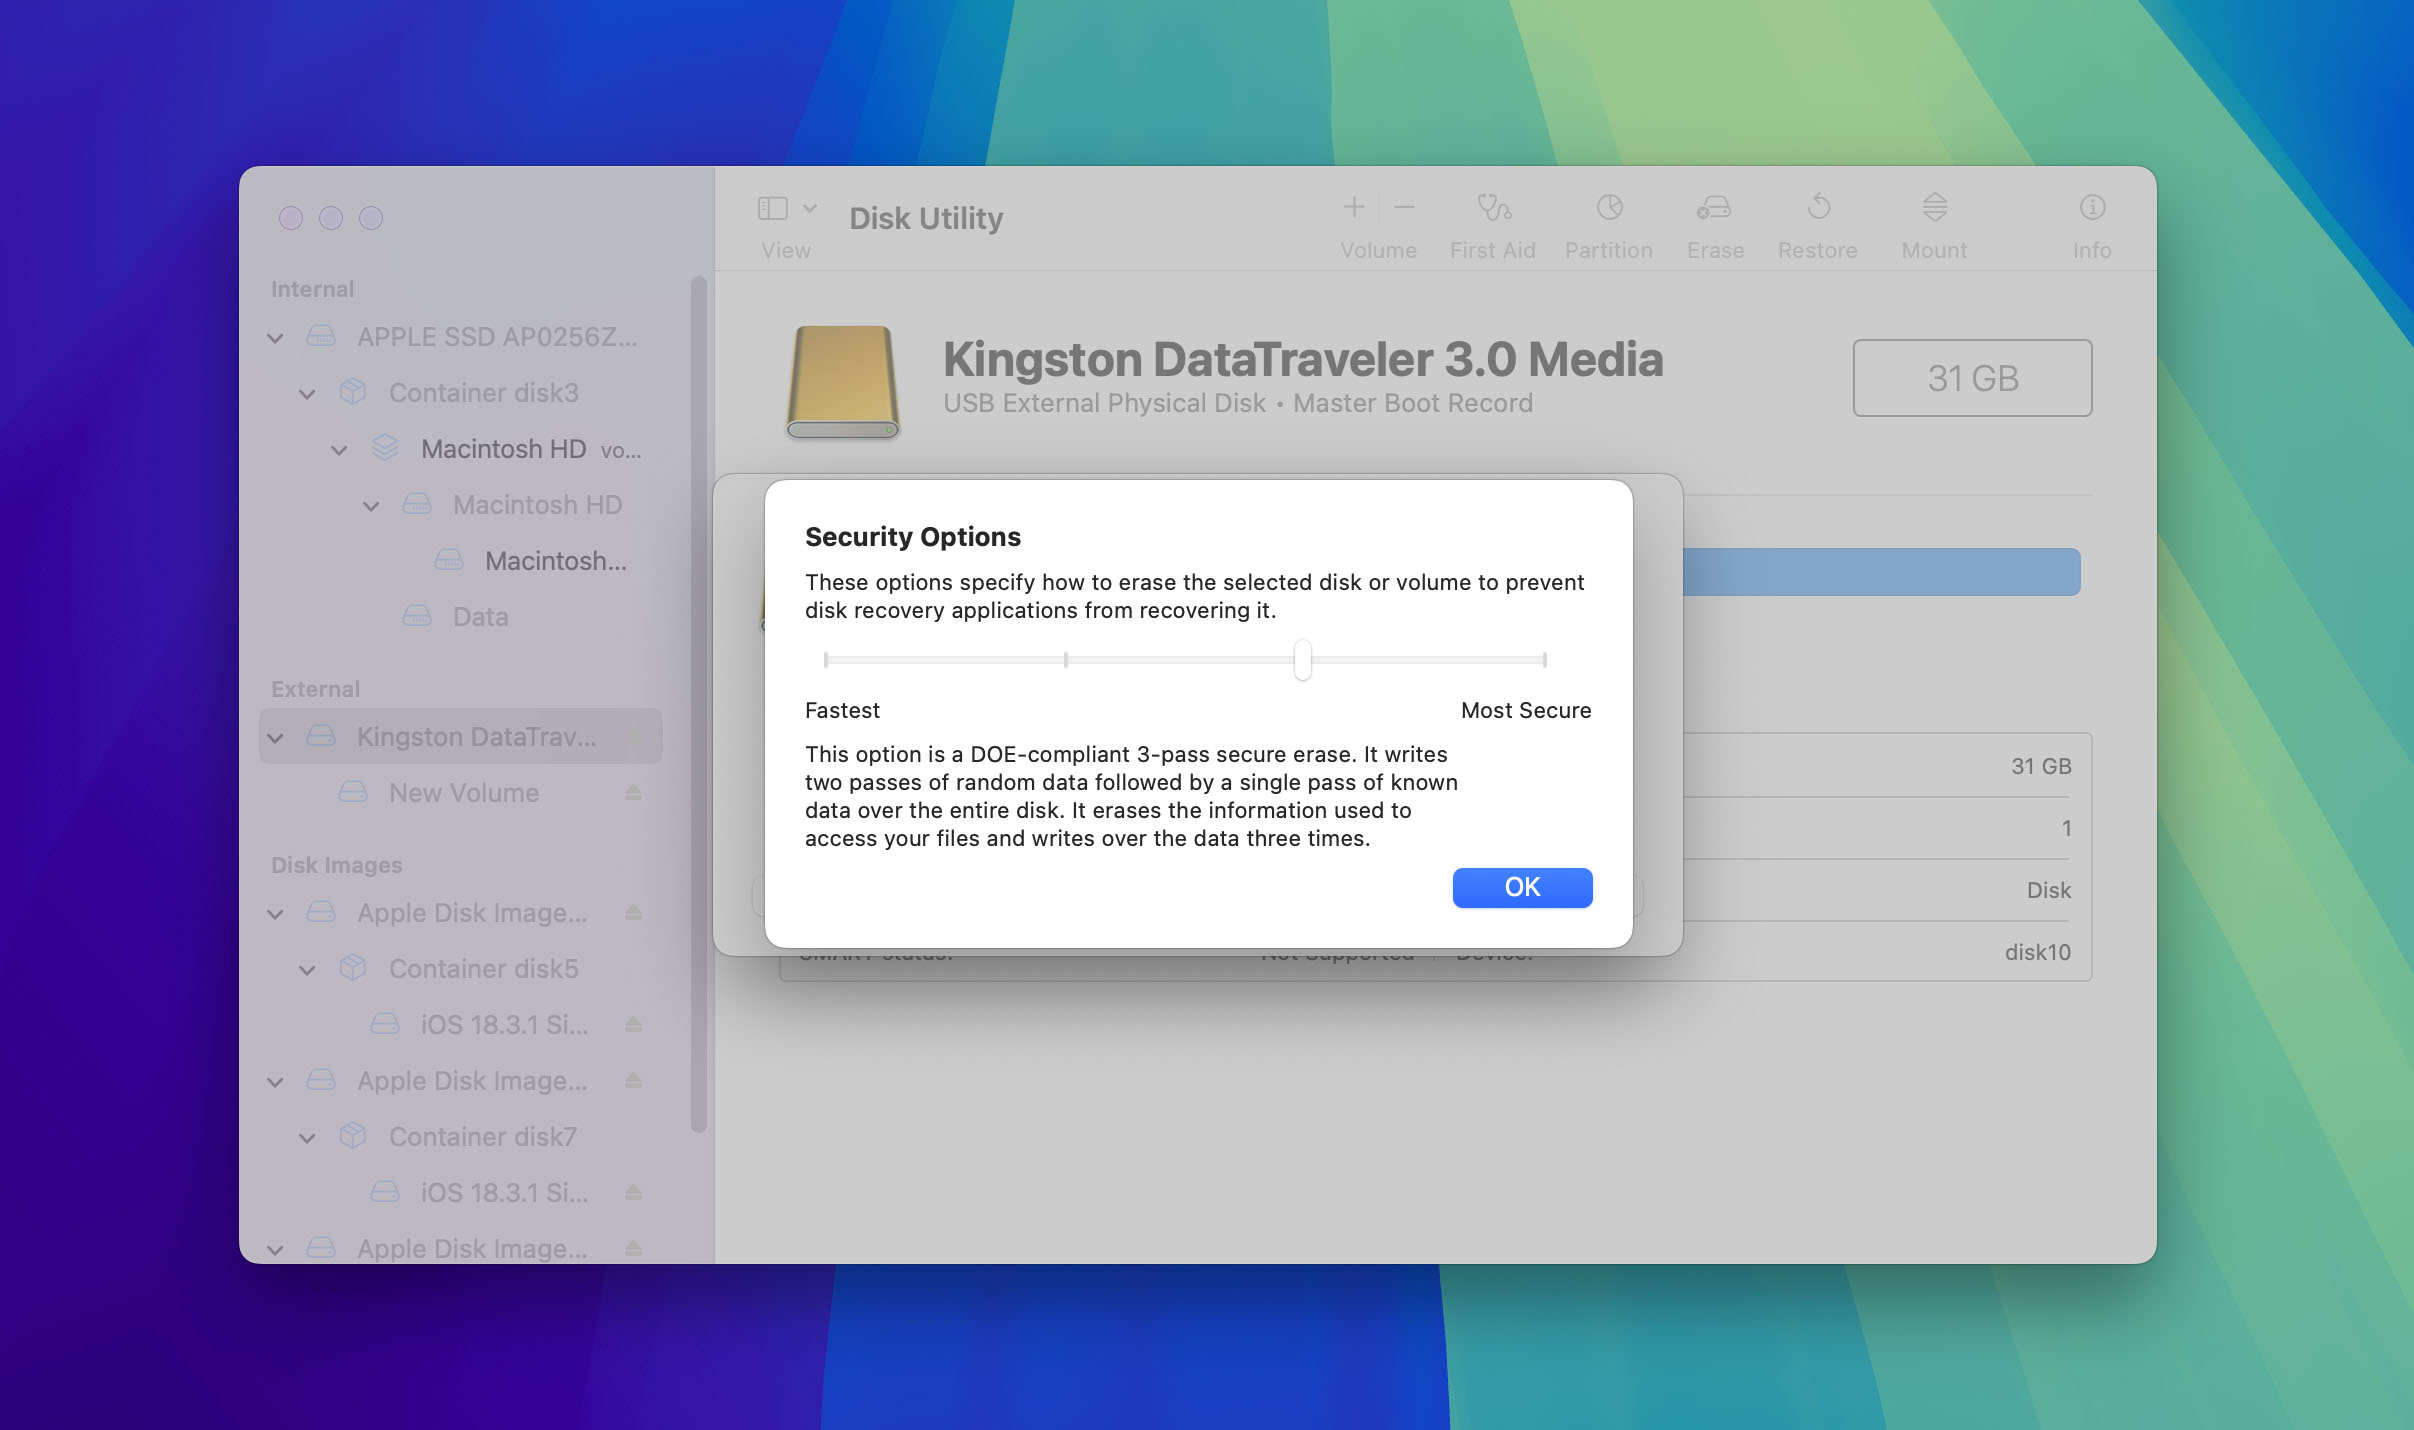
Task: Click the 31 GB capacity box
Action: (x=1972, y=378)
